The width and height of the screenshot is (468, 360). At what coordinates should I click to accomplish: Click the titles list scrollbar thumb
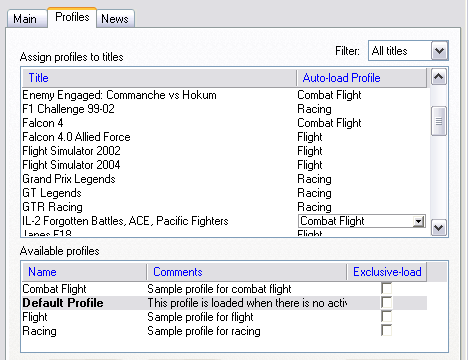439,121
